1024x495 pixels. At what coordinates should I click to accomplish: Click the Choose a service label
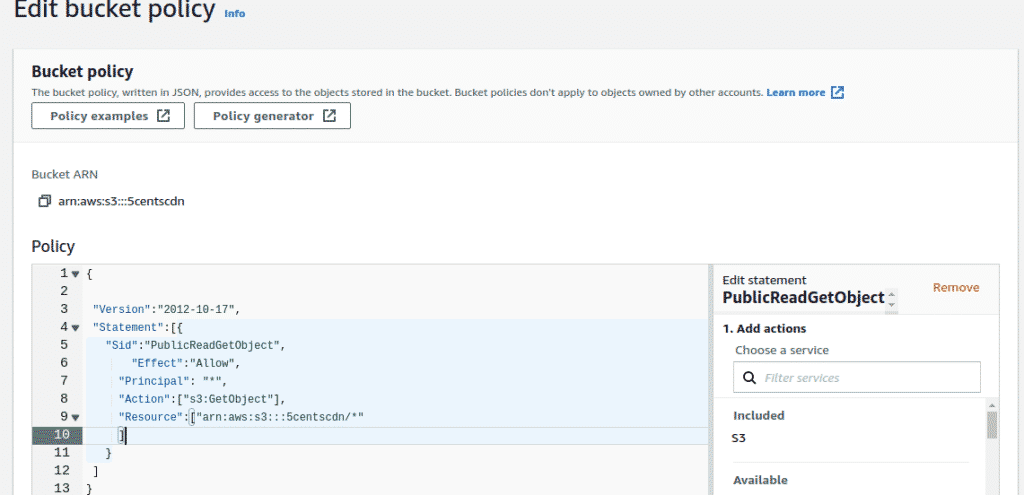782,350
